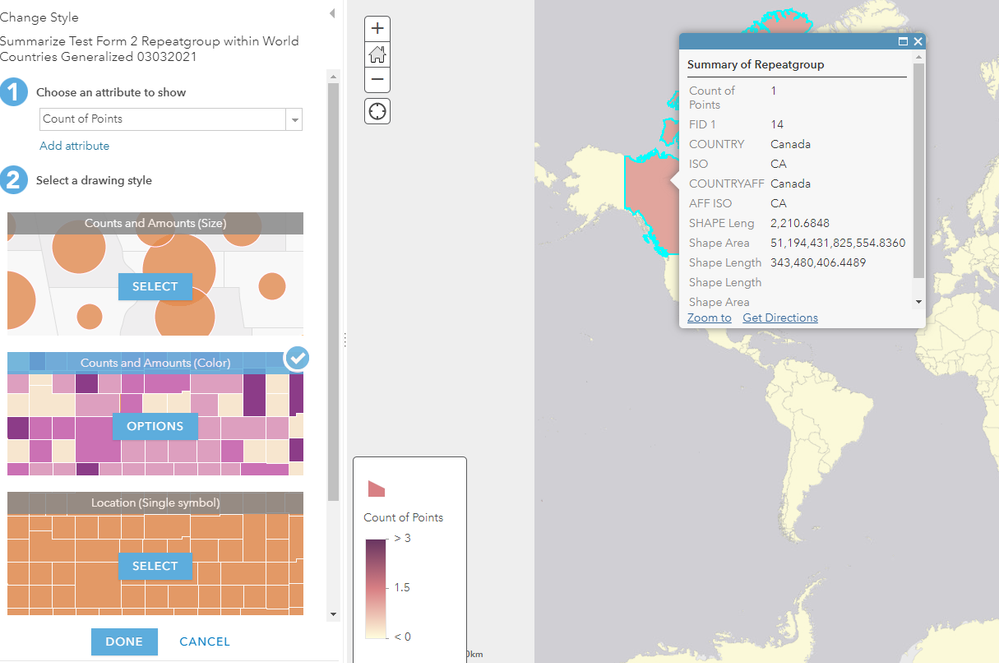999x663 pixels.
Task: Zoom in on the map
Action: (x=377, y=29)
